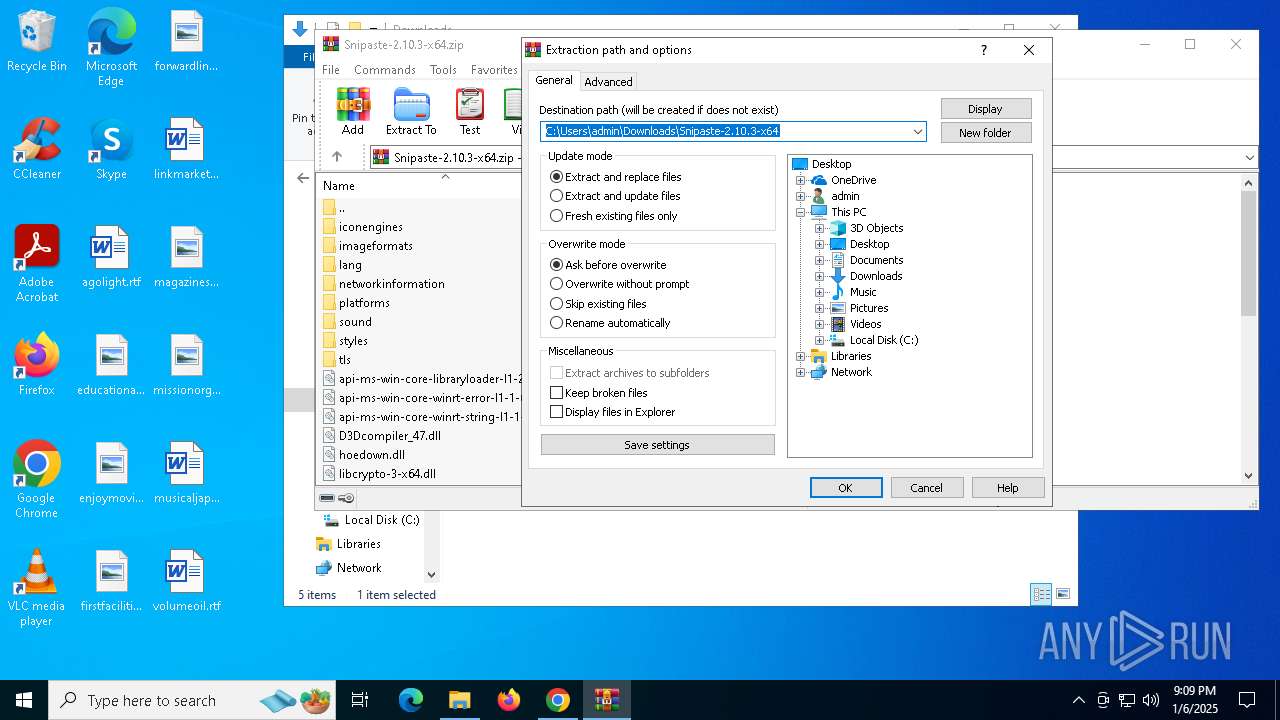Select Extract and update files option

point(616,196)
